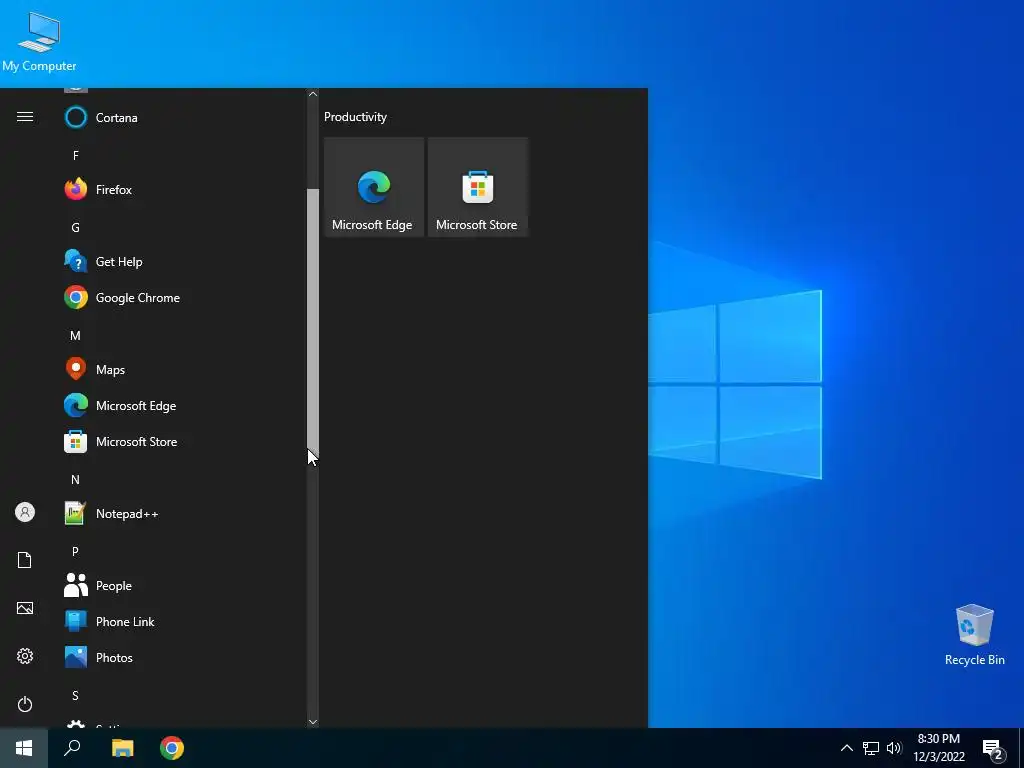Select the Recycle Bin desktop icon
The width and height of the screenshot is (1024, 768).
point(974,635)
